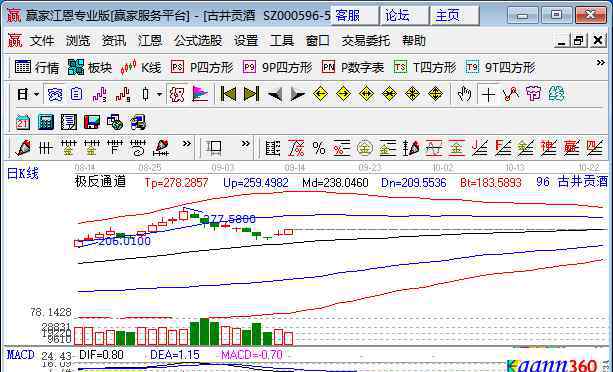This screenshot has height=372, width=613.
Task: Open the 江恩 menu
Action: (150, 40)
